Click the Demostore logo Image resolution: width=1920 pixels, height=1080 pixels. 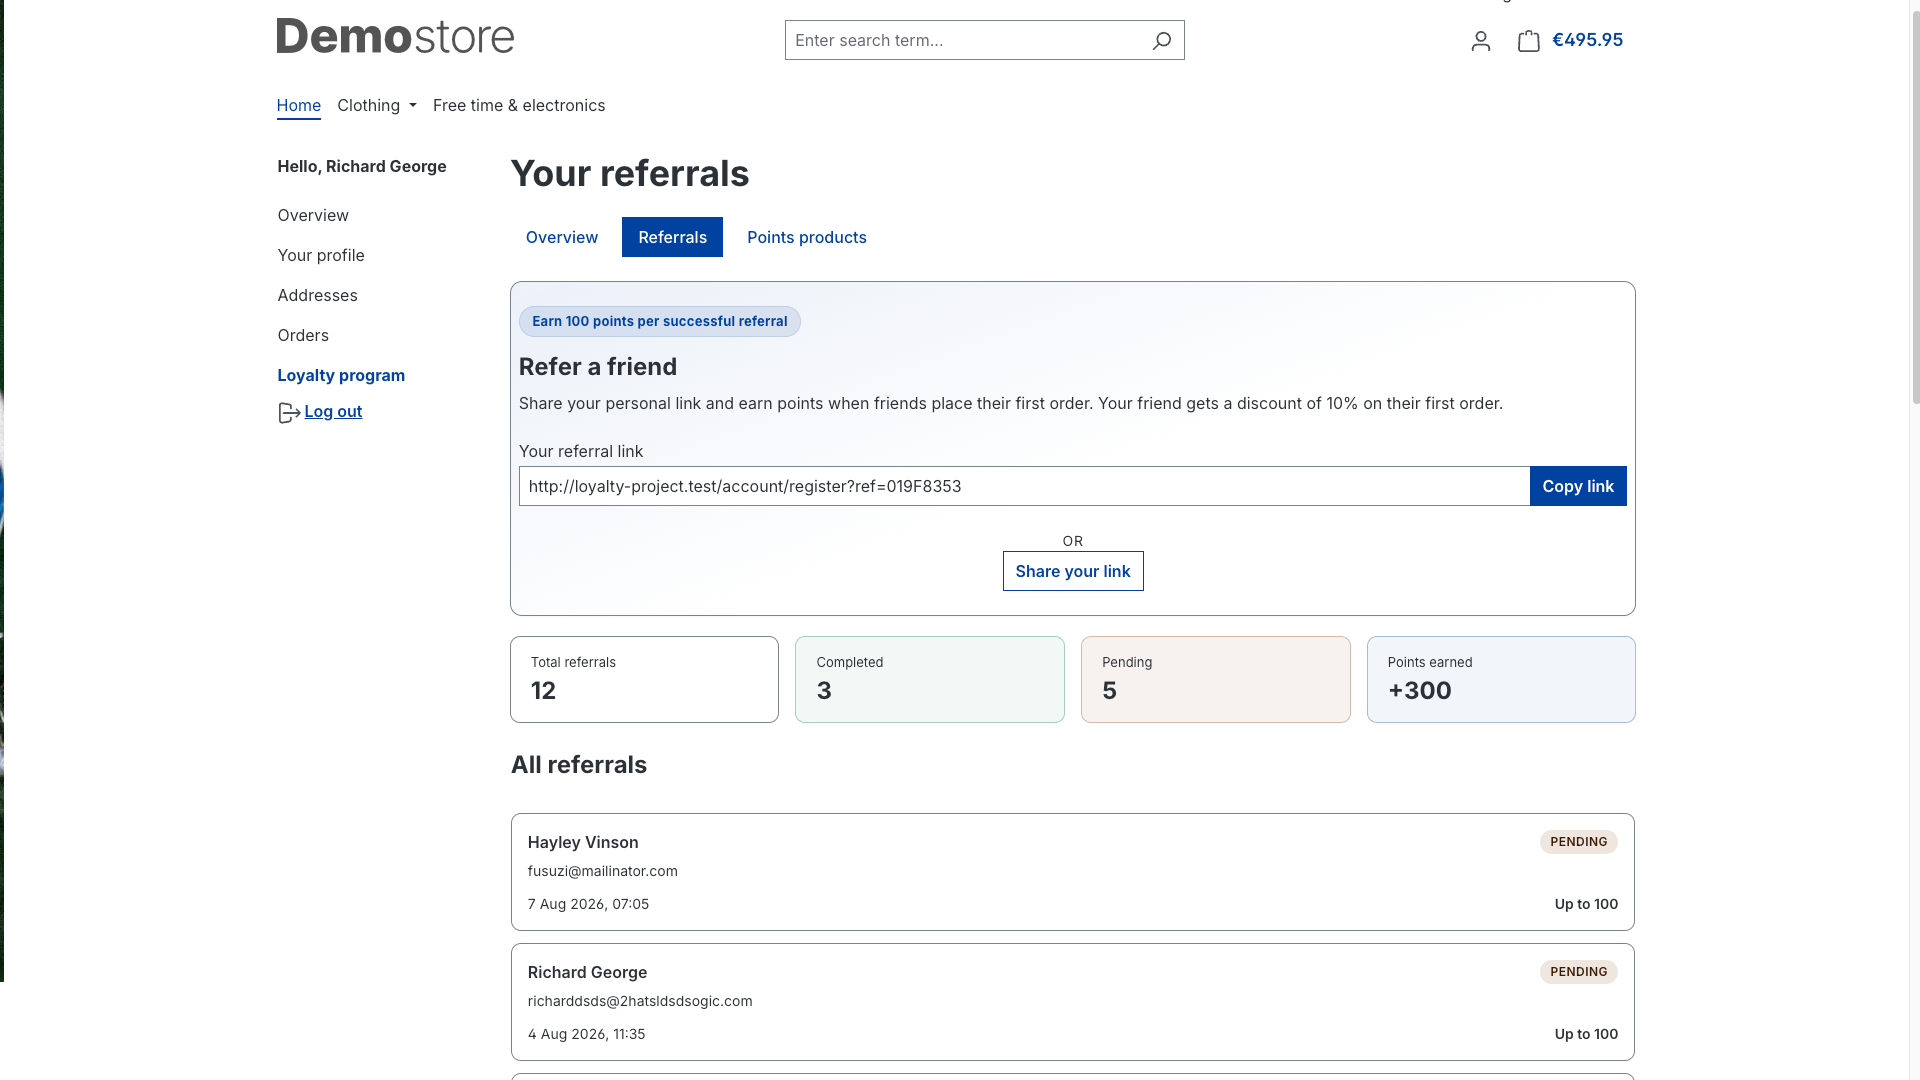pyautogui.click(x=395, y=36)
